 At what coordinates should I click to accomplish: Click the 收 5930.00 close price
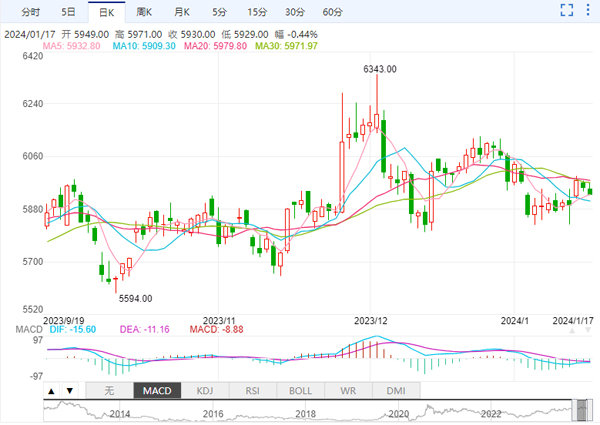click(192, 34)
